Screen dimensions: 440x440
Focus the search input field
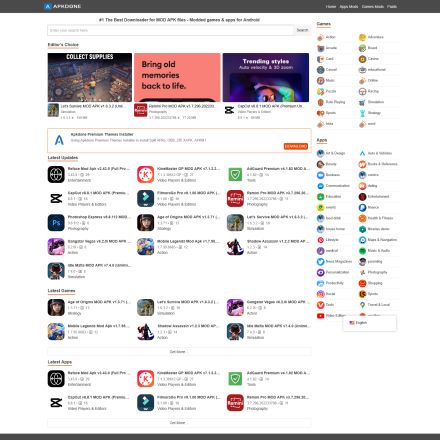pos(171,30)
